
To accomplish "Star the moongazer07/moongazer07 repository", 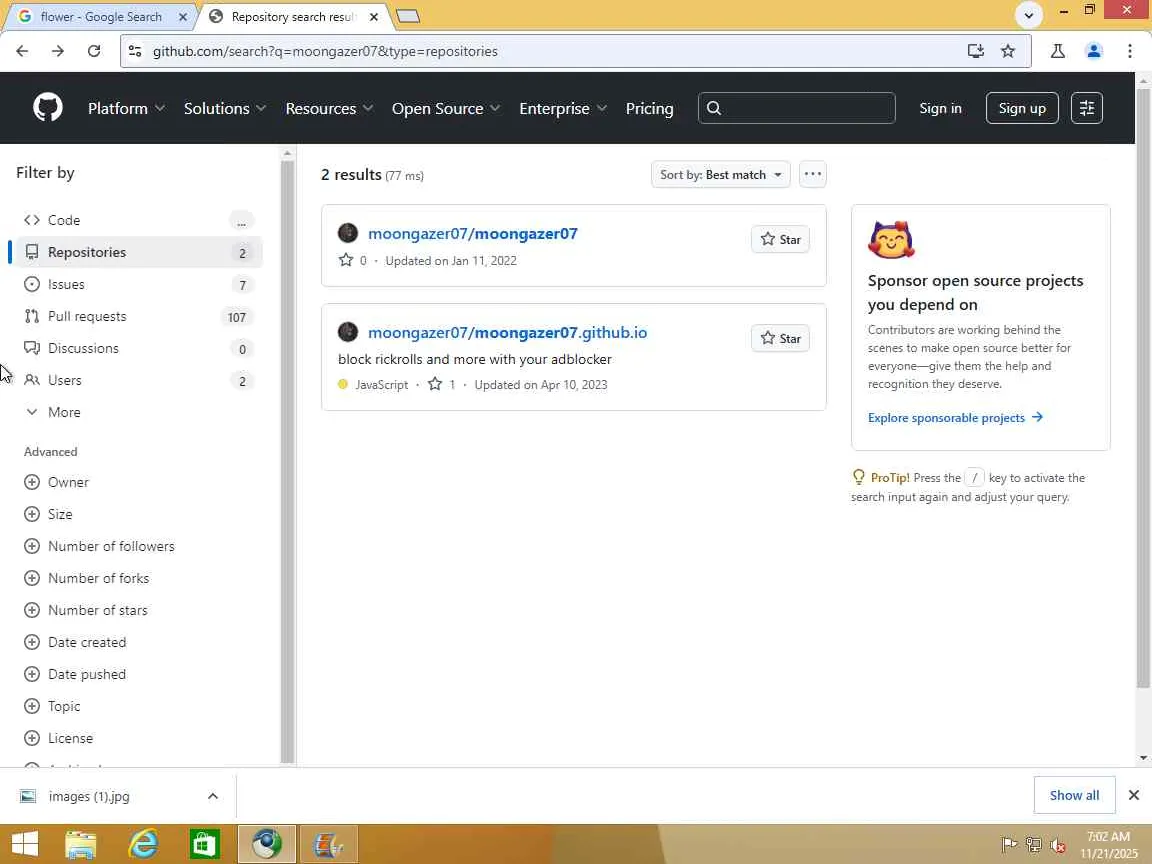I will (780, 240).
